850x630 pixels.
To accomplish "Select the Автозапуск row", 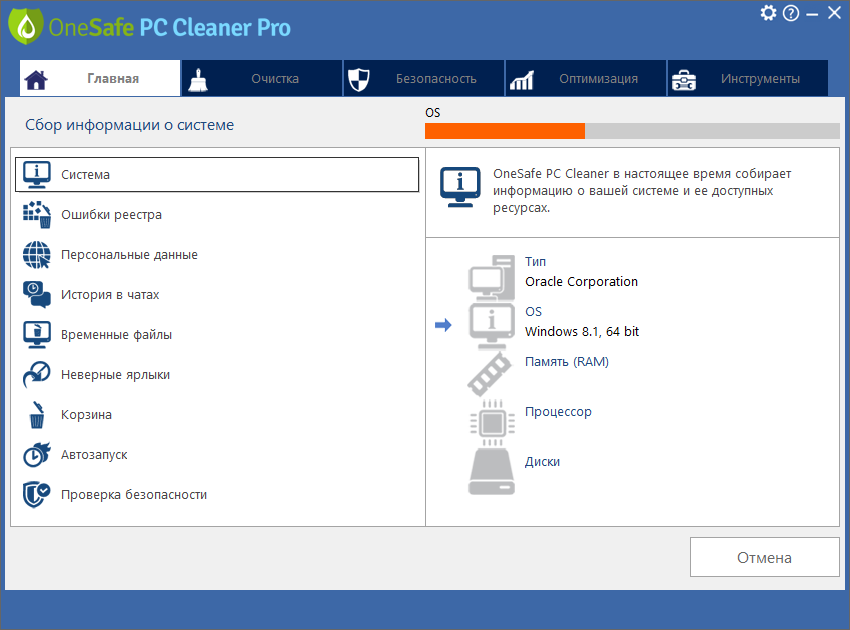I will pyautogui.click(x=217, y=454).
